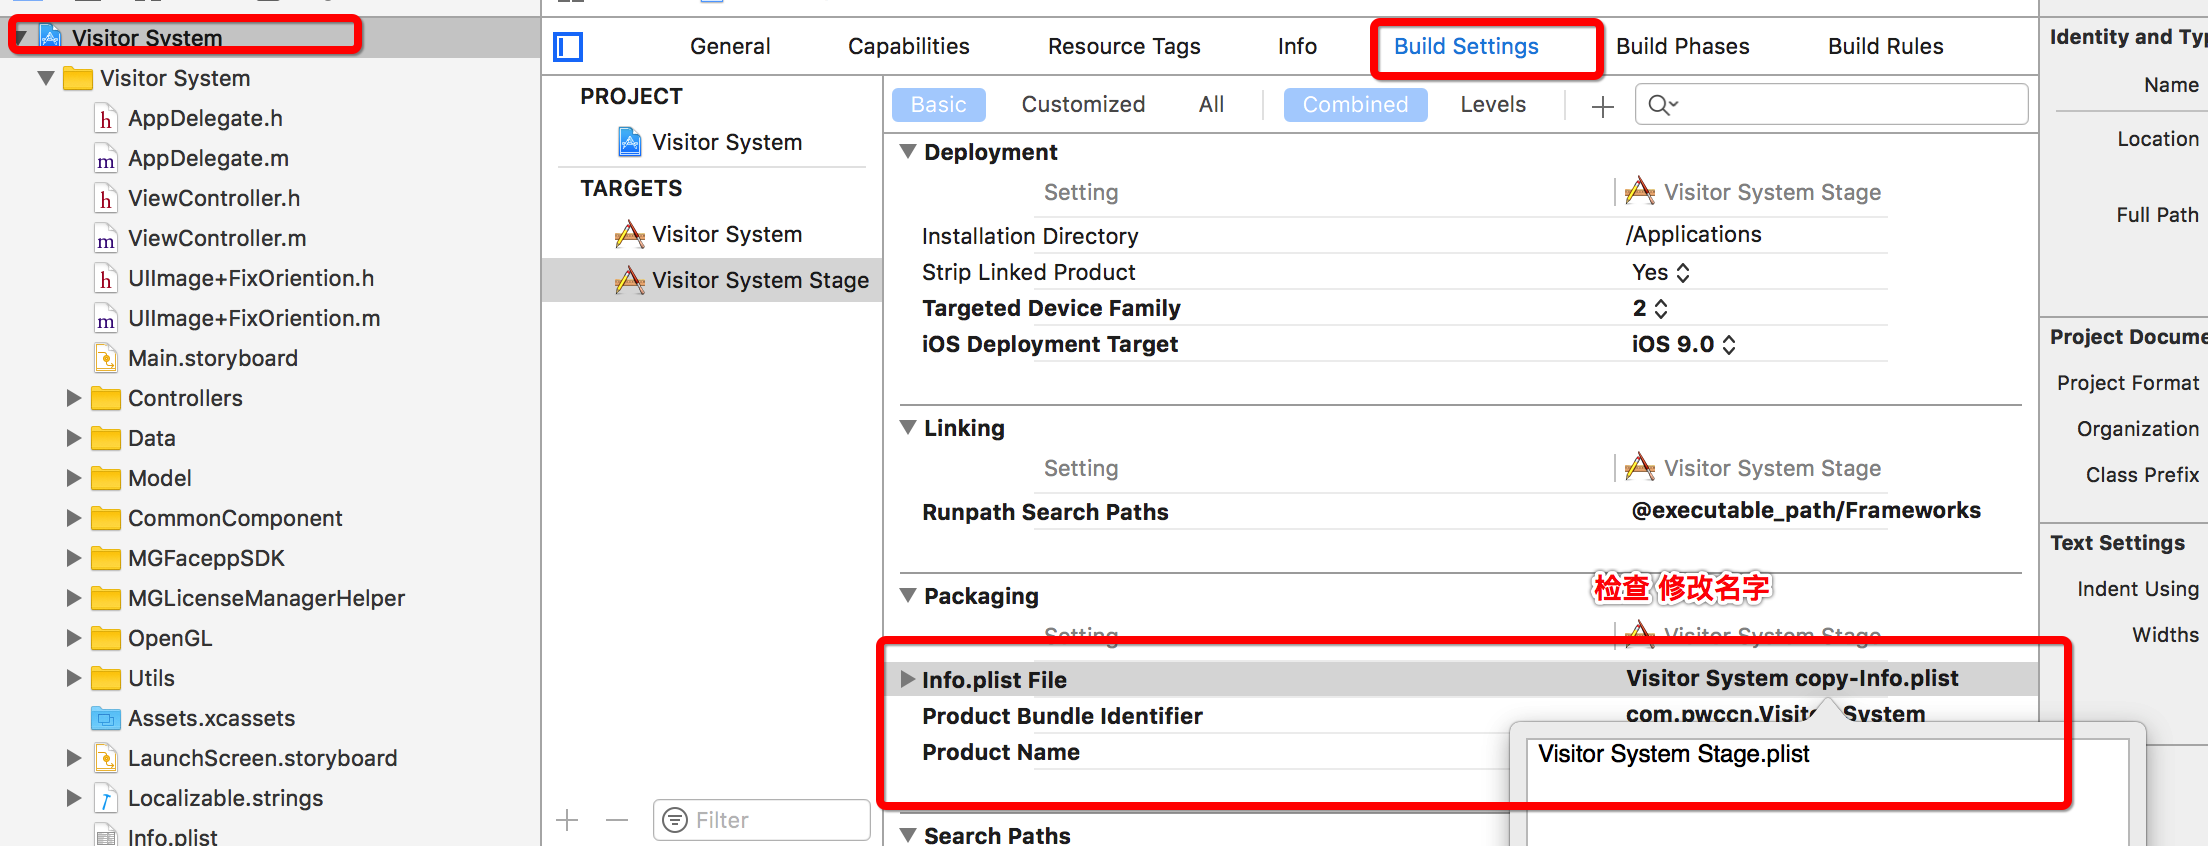This screenshot has height=846, width=2208.
Task: Toggle the targets list sidebar icon
Action: (568, 47)
